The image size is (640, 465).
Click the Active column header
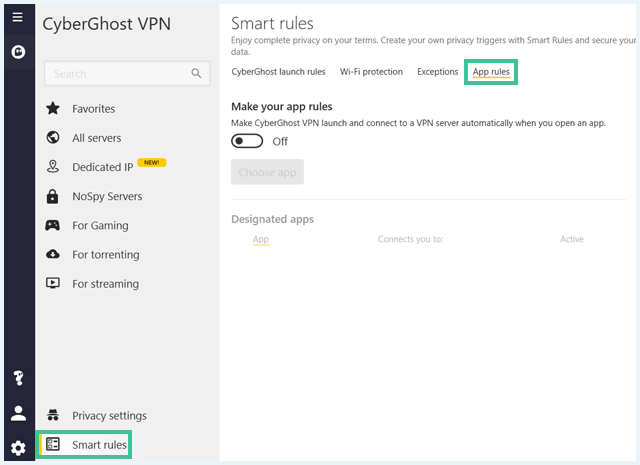571,239
